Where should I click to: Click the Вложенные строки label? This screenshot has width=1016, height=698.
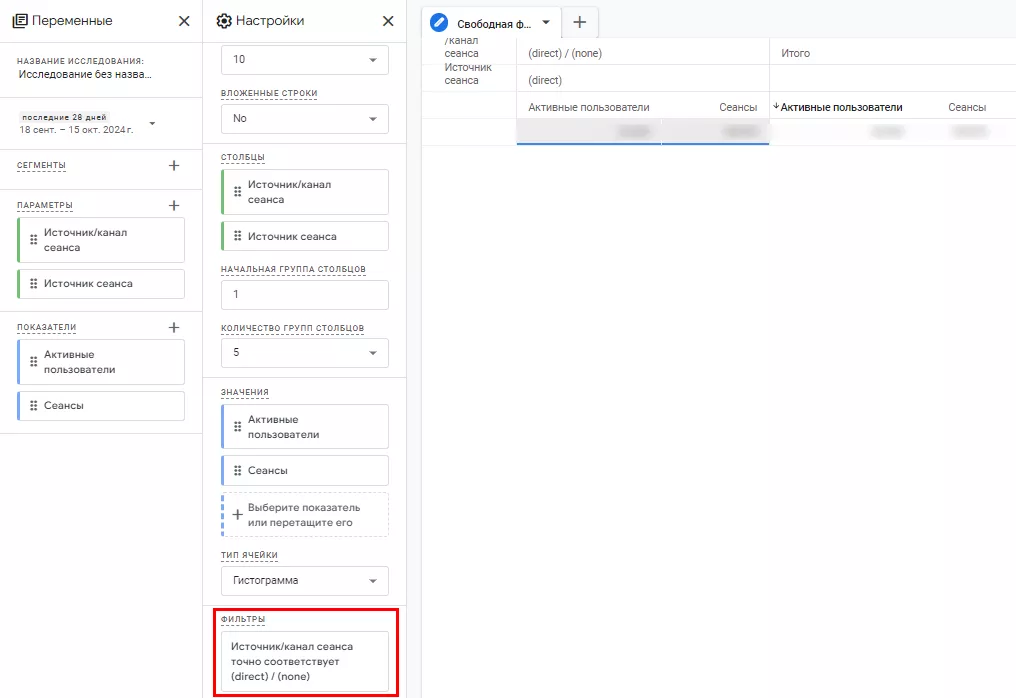click(x=269, y=93)
